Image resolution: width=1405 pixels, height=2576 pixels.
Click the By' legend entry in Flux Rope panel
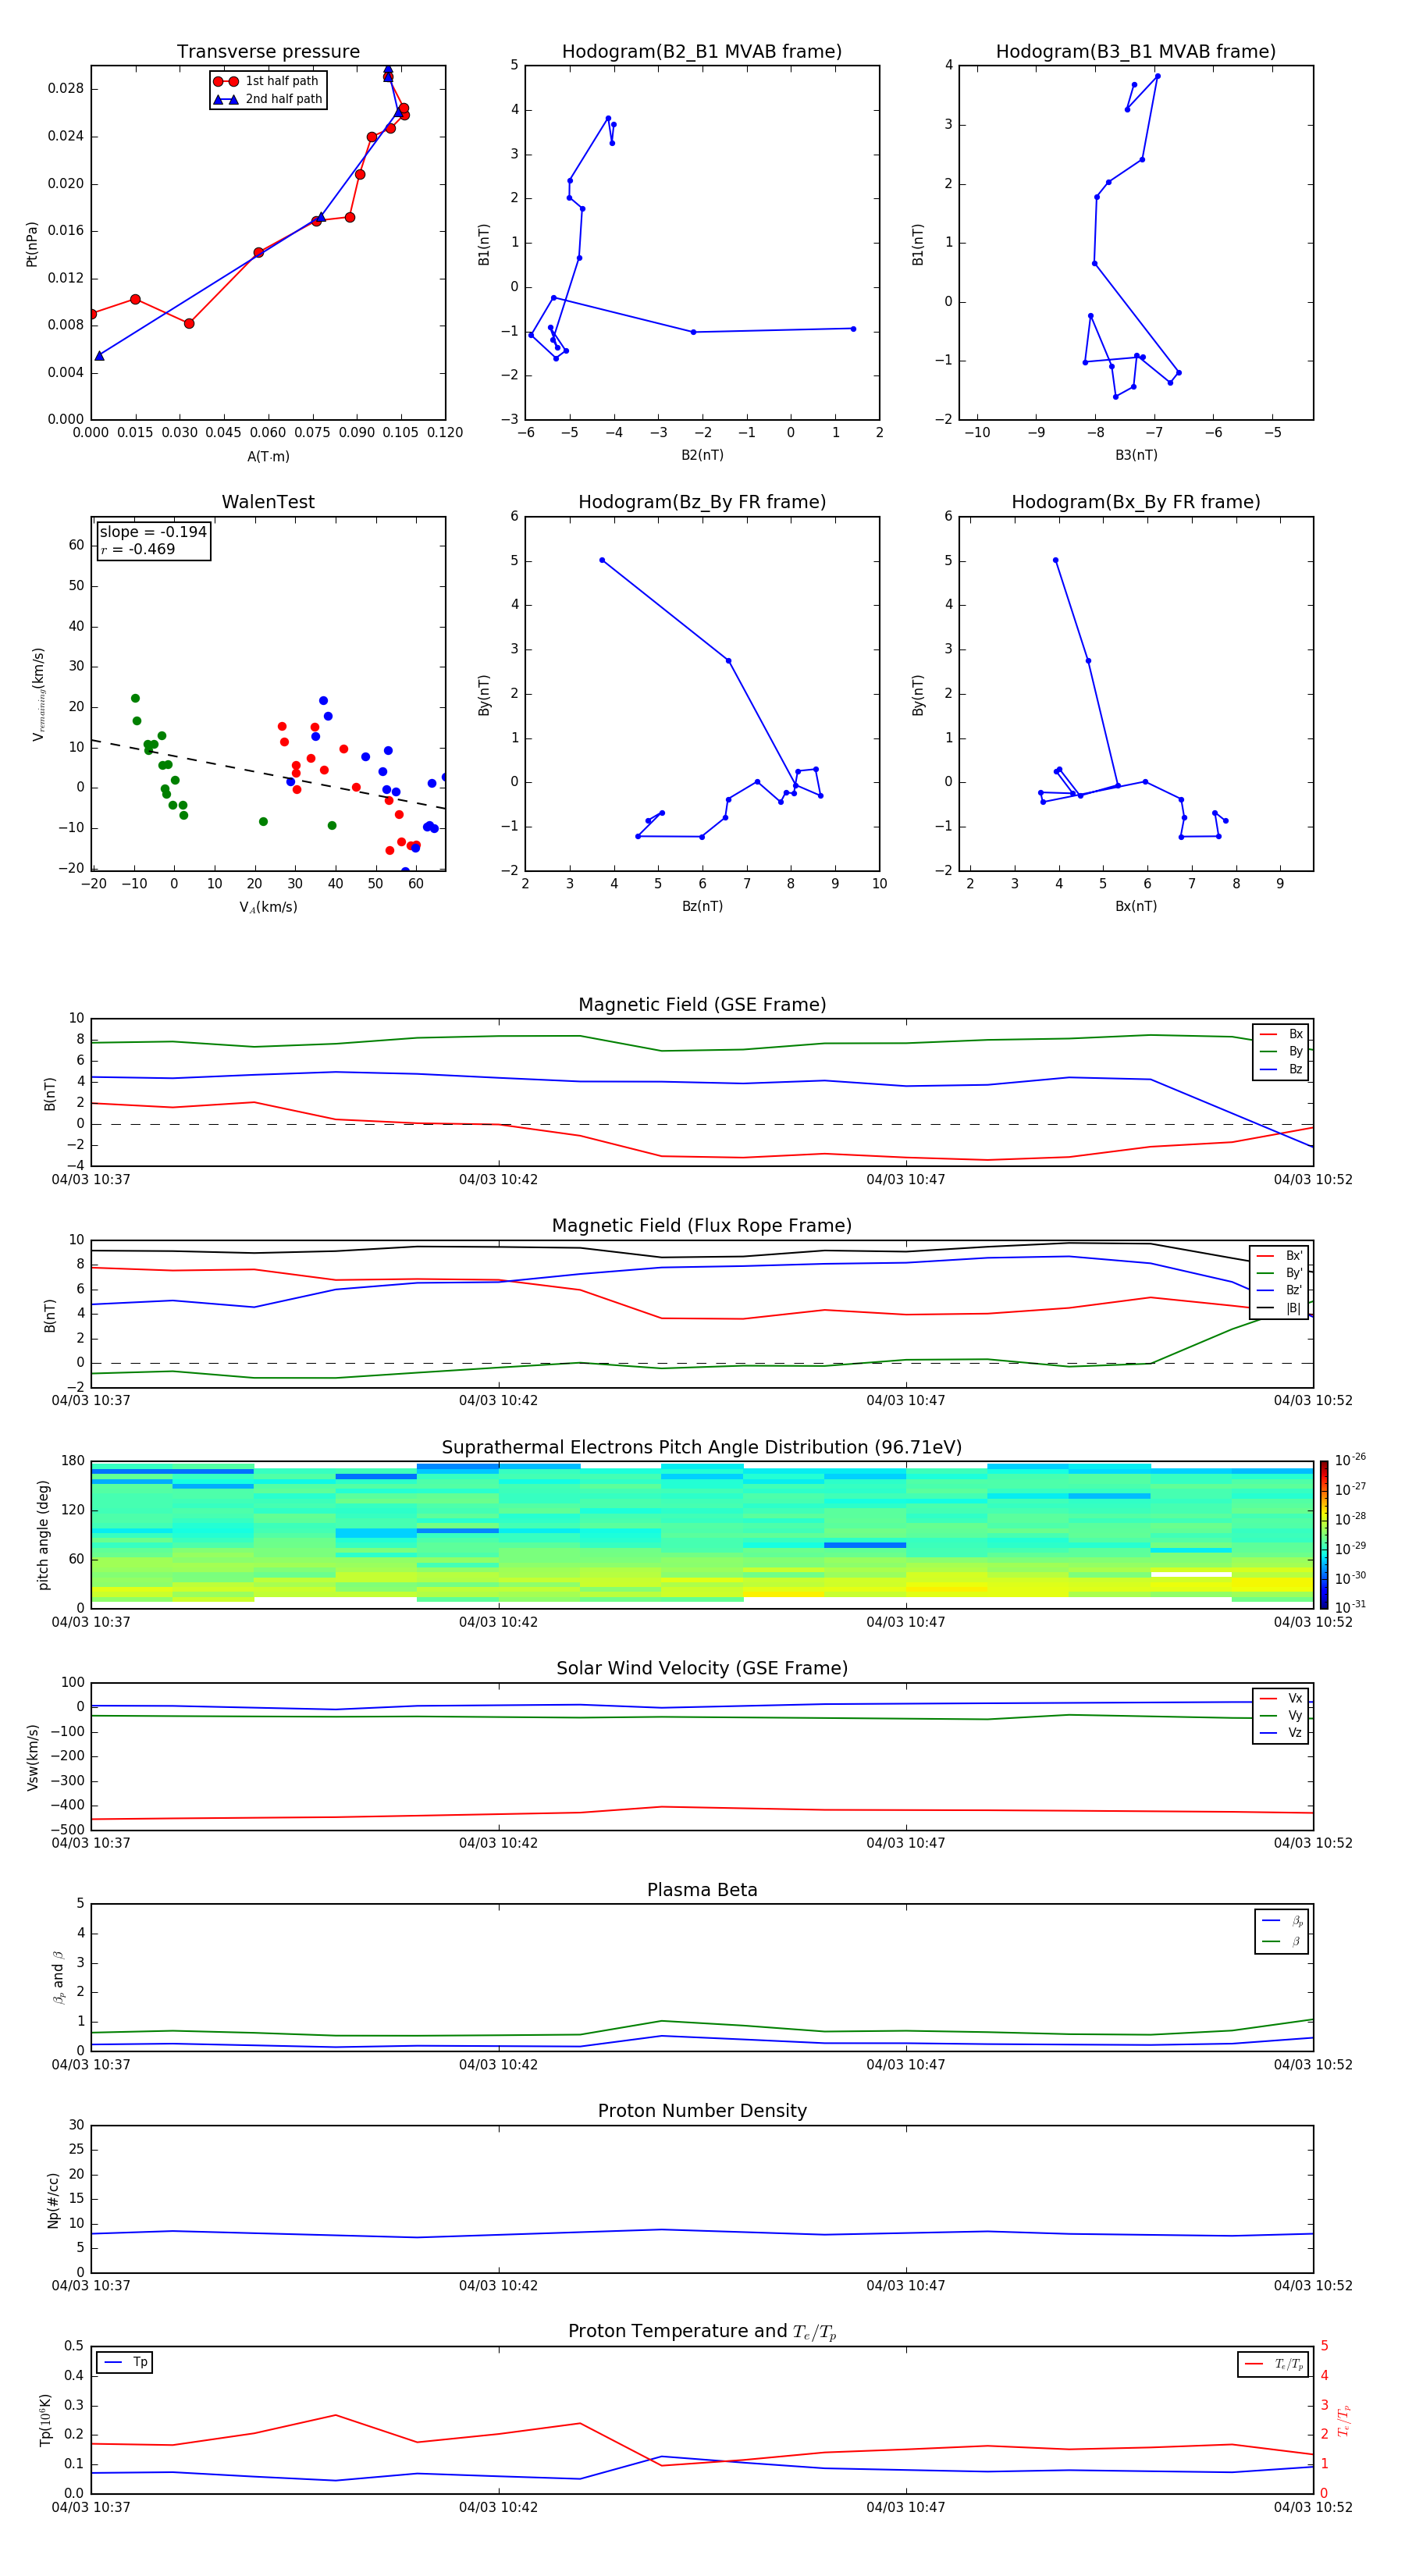point(1279,1273)
